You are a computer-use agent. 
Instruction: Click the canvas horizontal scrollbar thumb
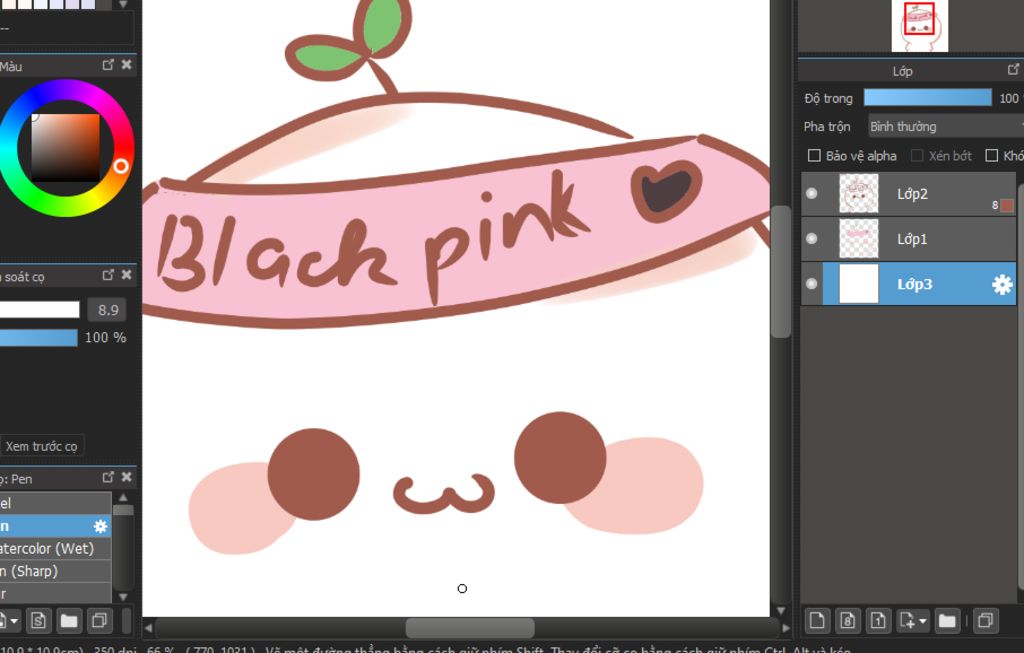[470, 628]
